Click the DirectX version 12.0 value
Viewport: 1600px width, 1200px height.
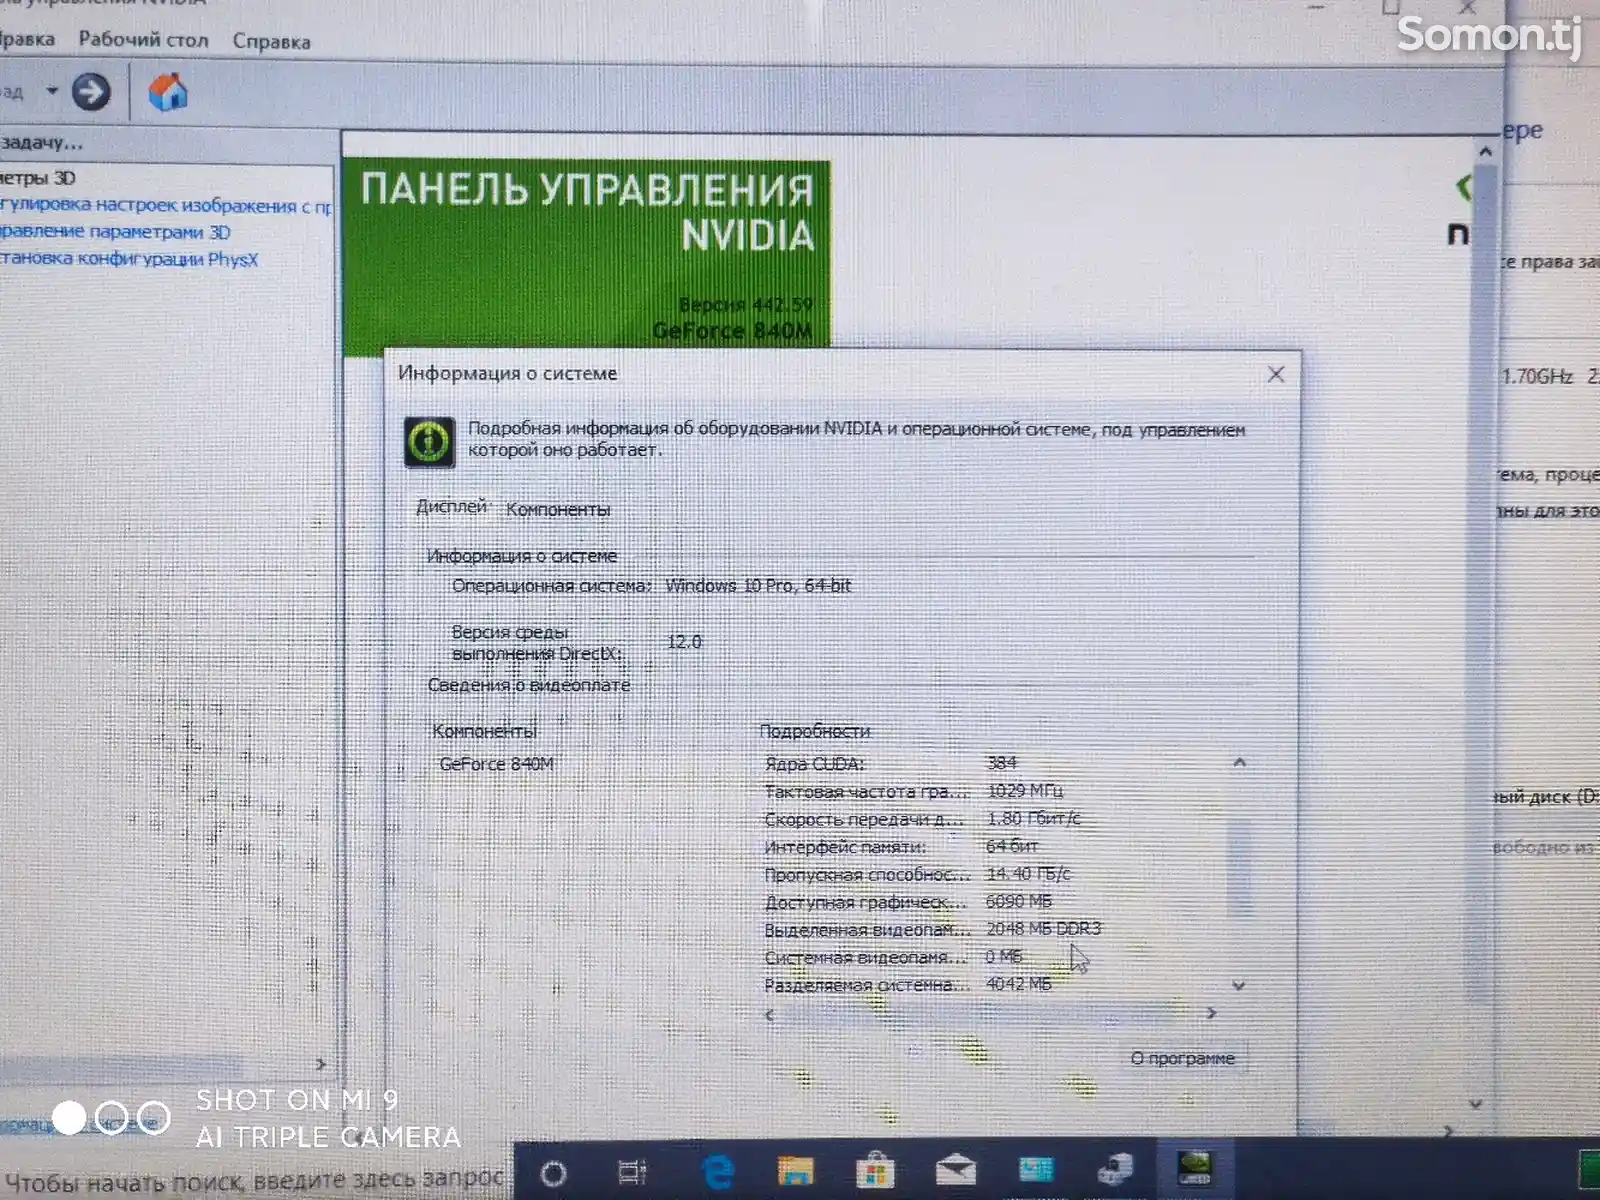[684, 642]
